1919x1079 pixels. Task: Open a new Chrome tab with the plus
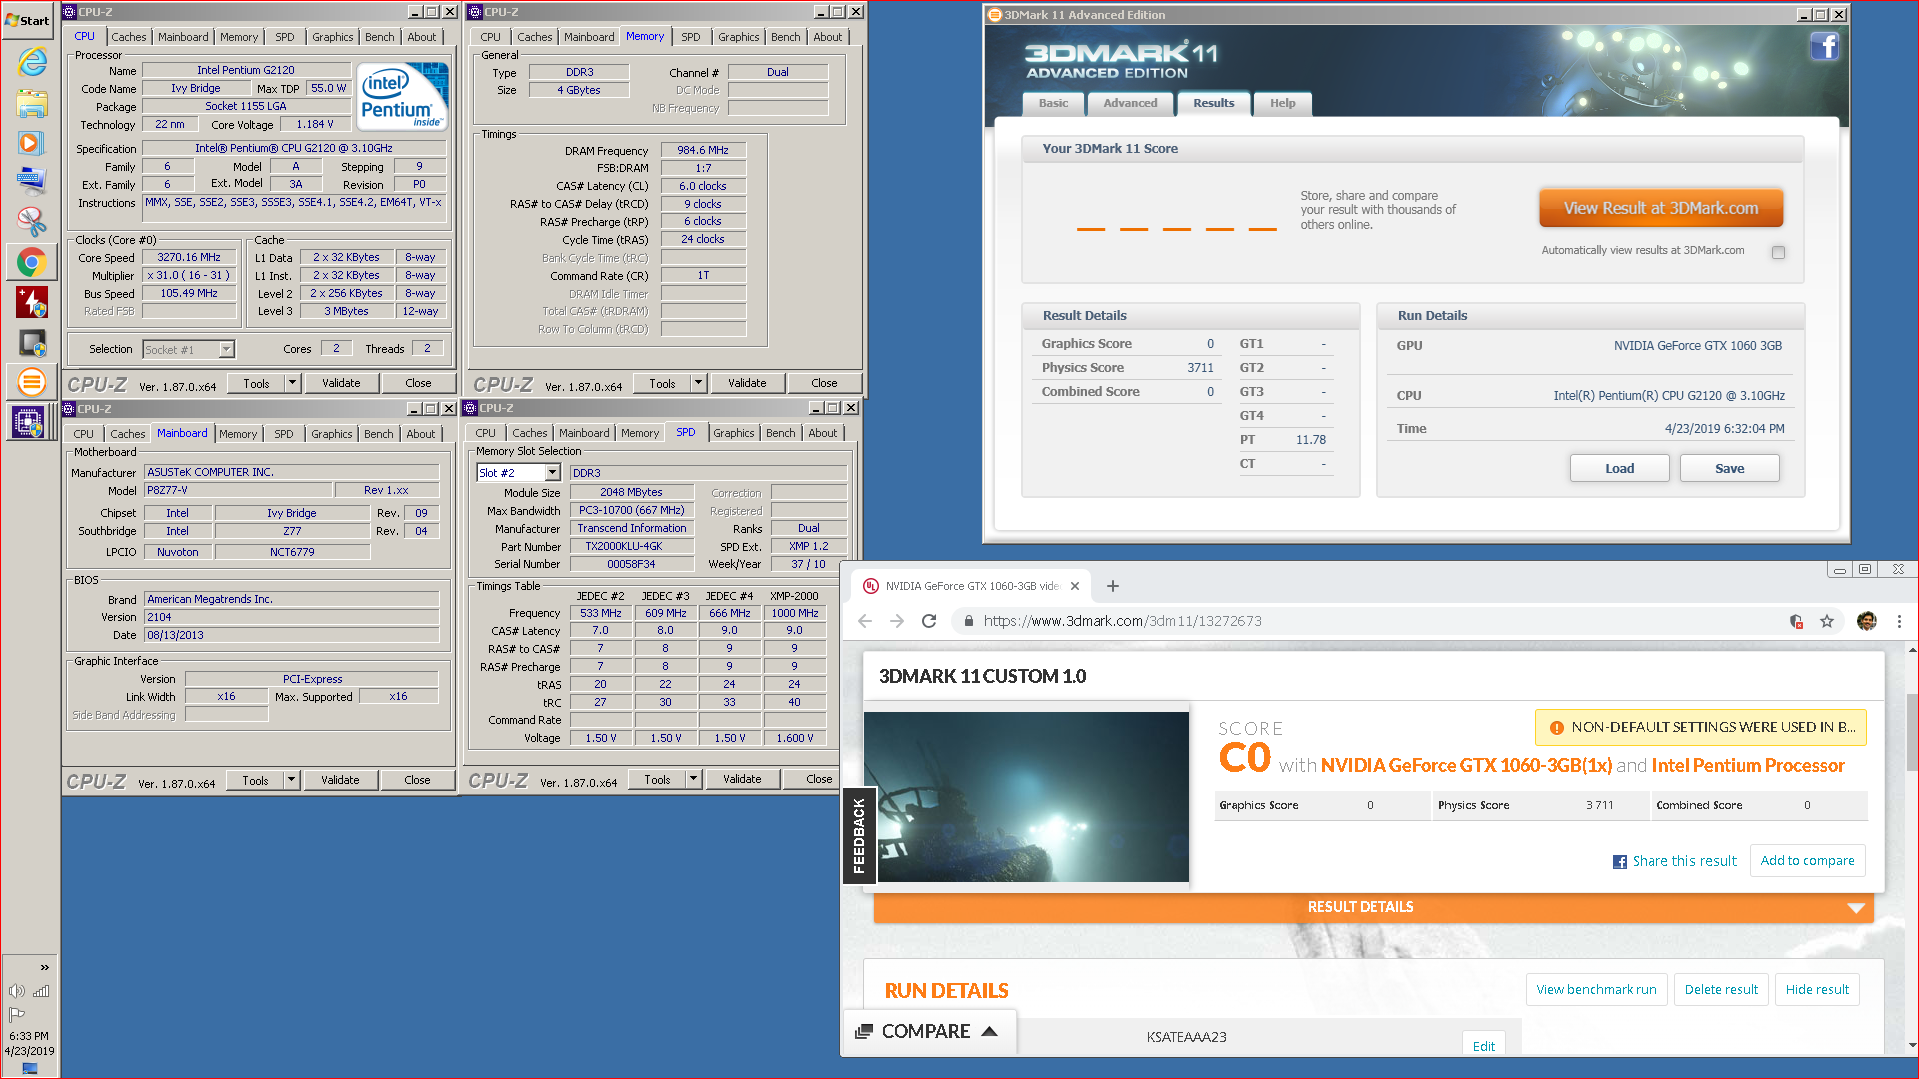pos(1113,586)
